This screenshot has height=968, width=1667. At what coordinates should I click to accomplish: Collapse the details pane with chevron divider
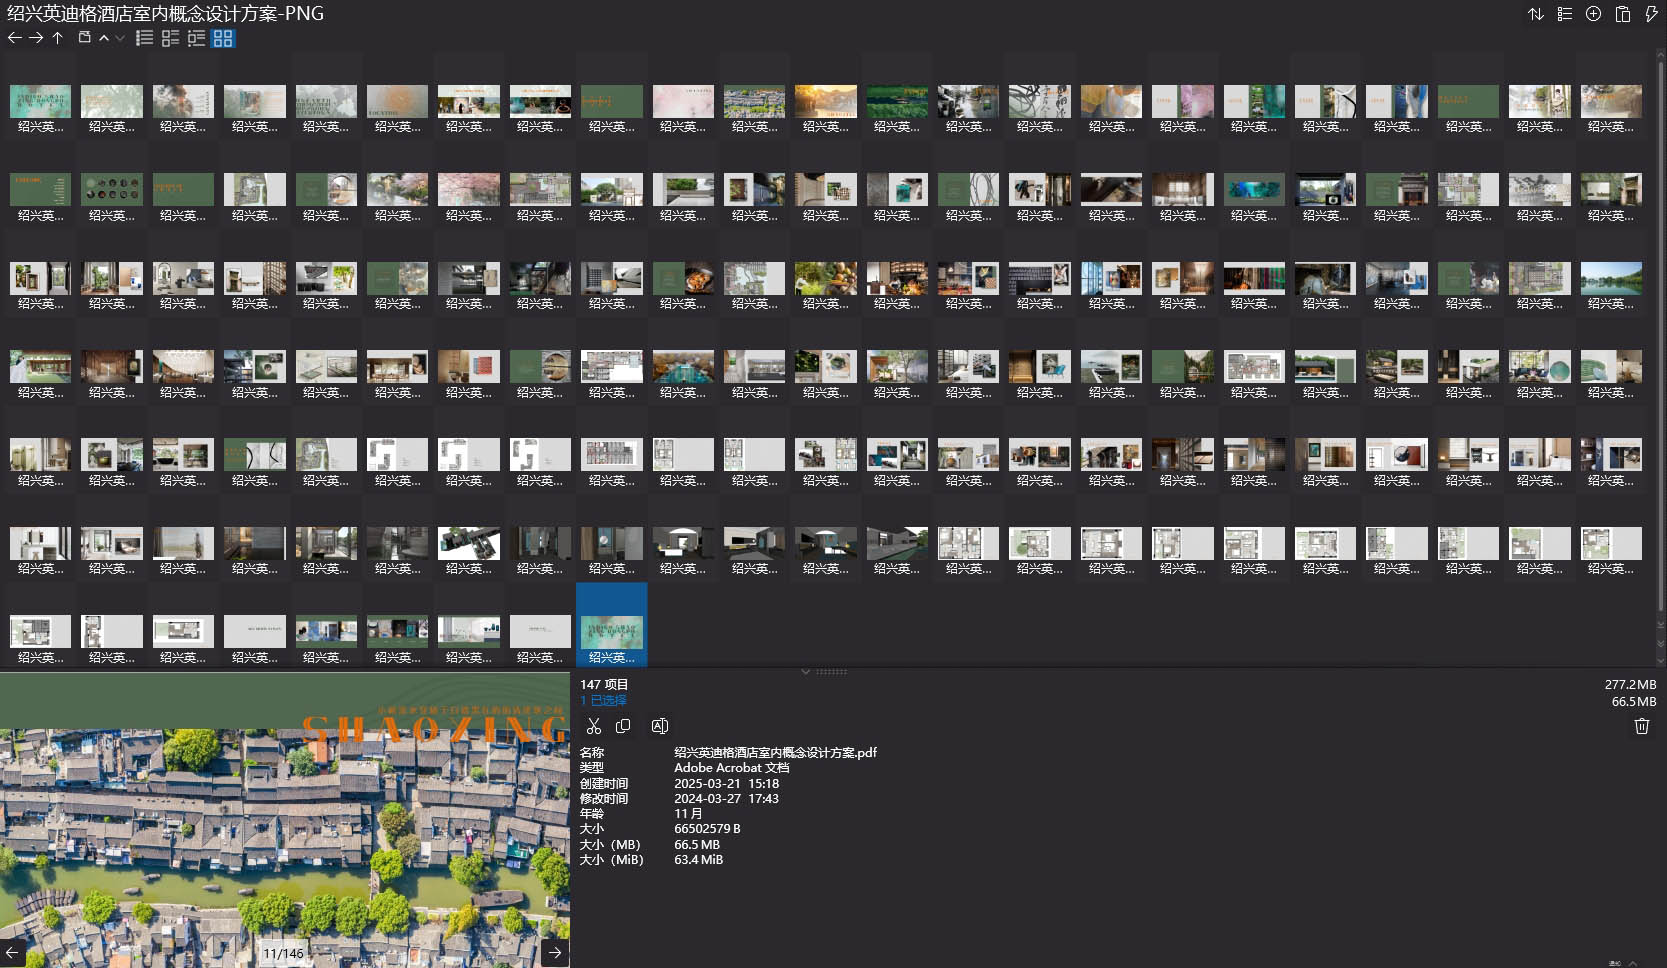(806, 671)
